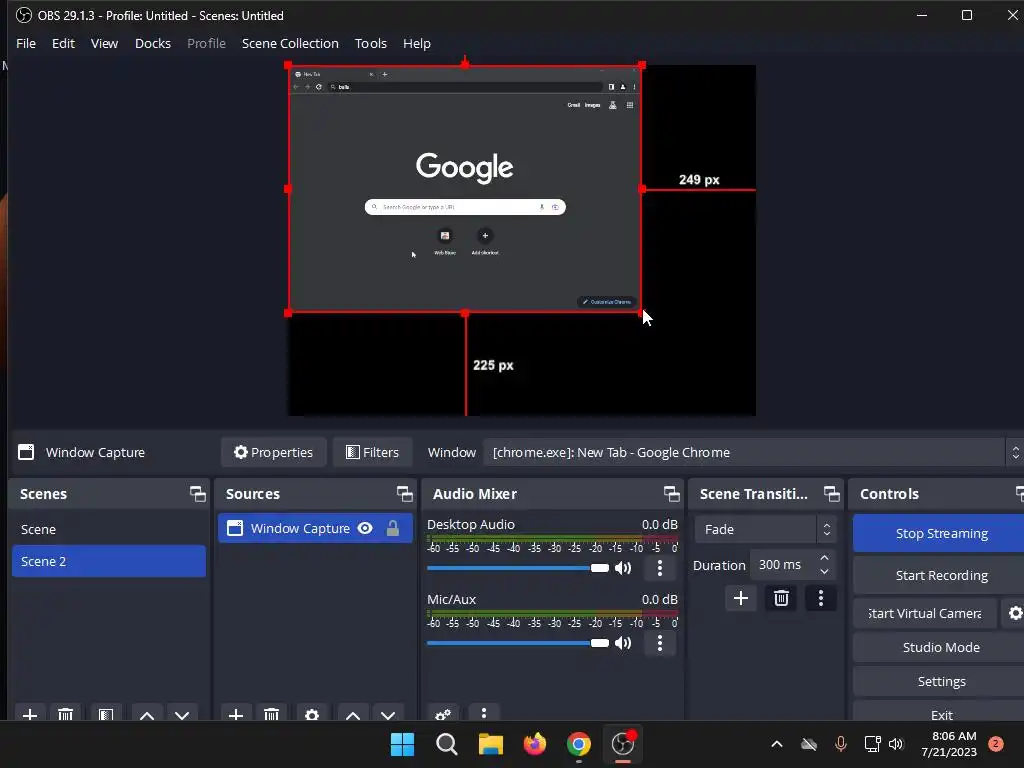Click the Duration 300 ms field
Viewport: 1024px width, 768px height.
tap(783, 565)
